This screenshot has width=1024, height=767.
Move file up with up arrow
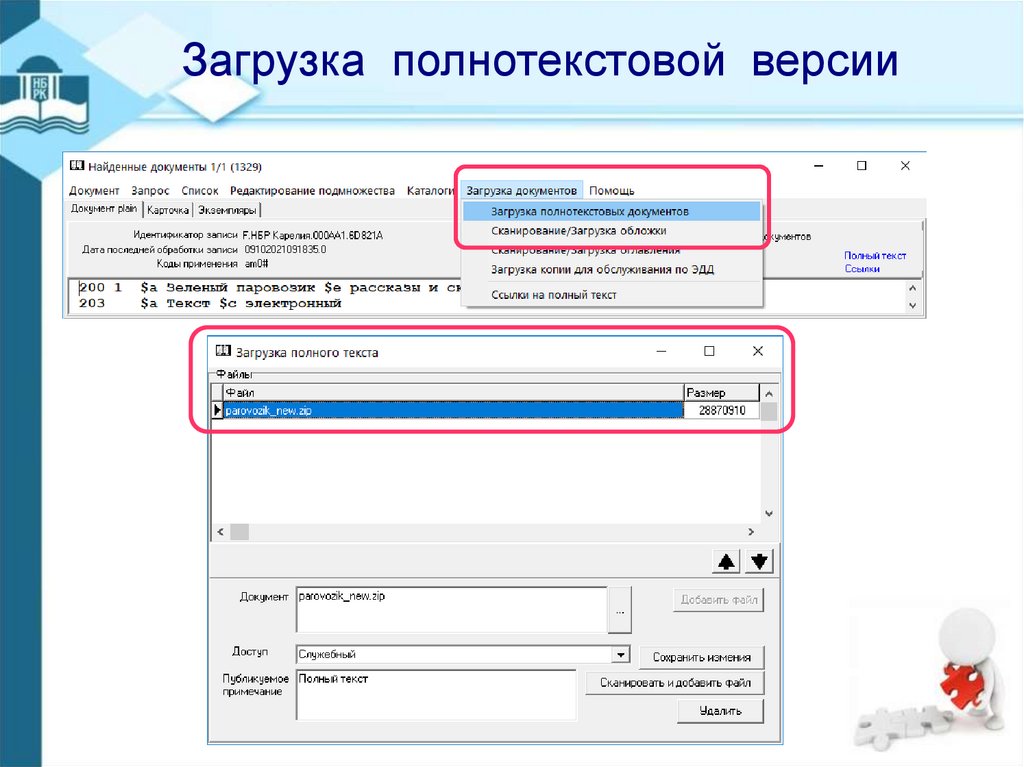click(x=726, y=561)
